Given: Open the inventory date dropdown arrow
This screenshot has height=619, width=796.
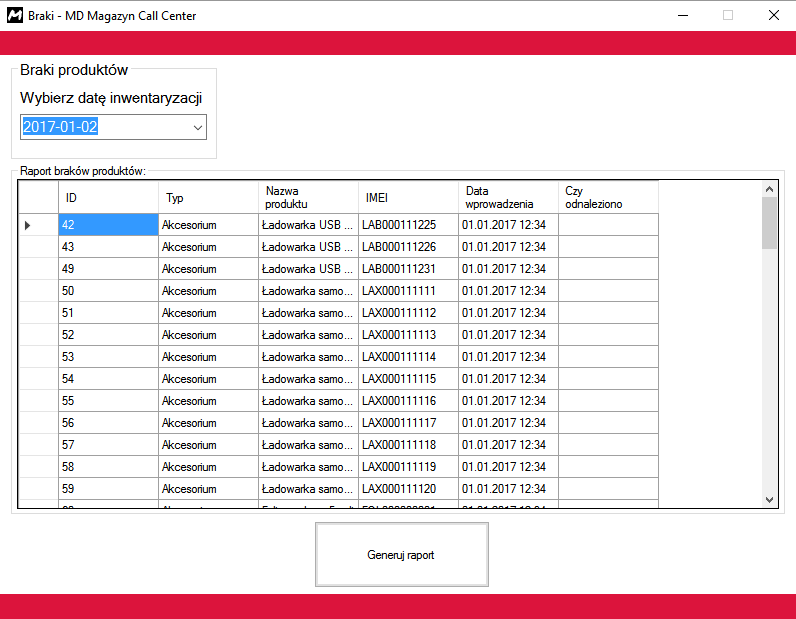Looking at the screenshot, I should [198, 127].
